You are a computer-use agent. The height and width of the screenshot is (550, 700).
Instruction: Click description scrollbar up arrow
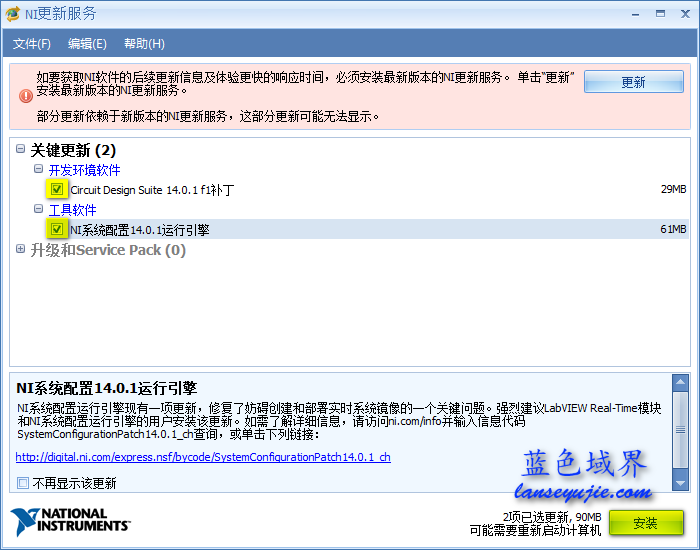tap(680, 382)
